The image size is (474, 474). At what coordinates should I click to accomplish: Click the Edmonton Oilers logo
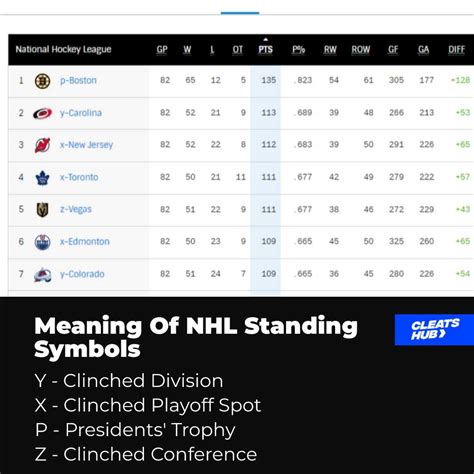42,242
